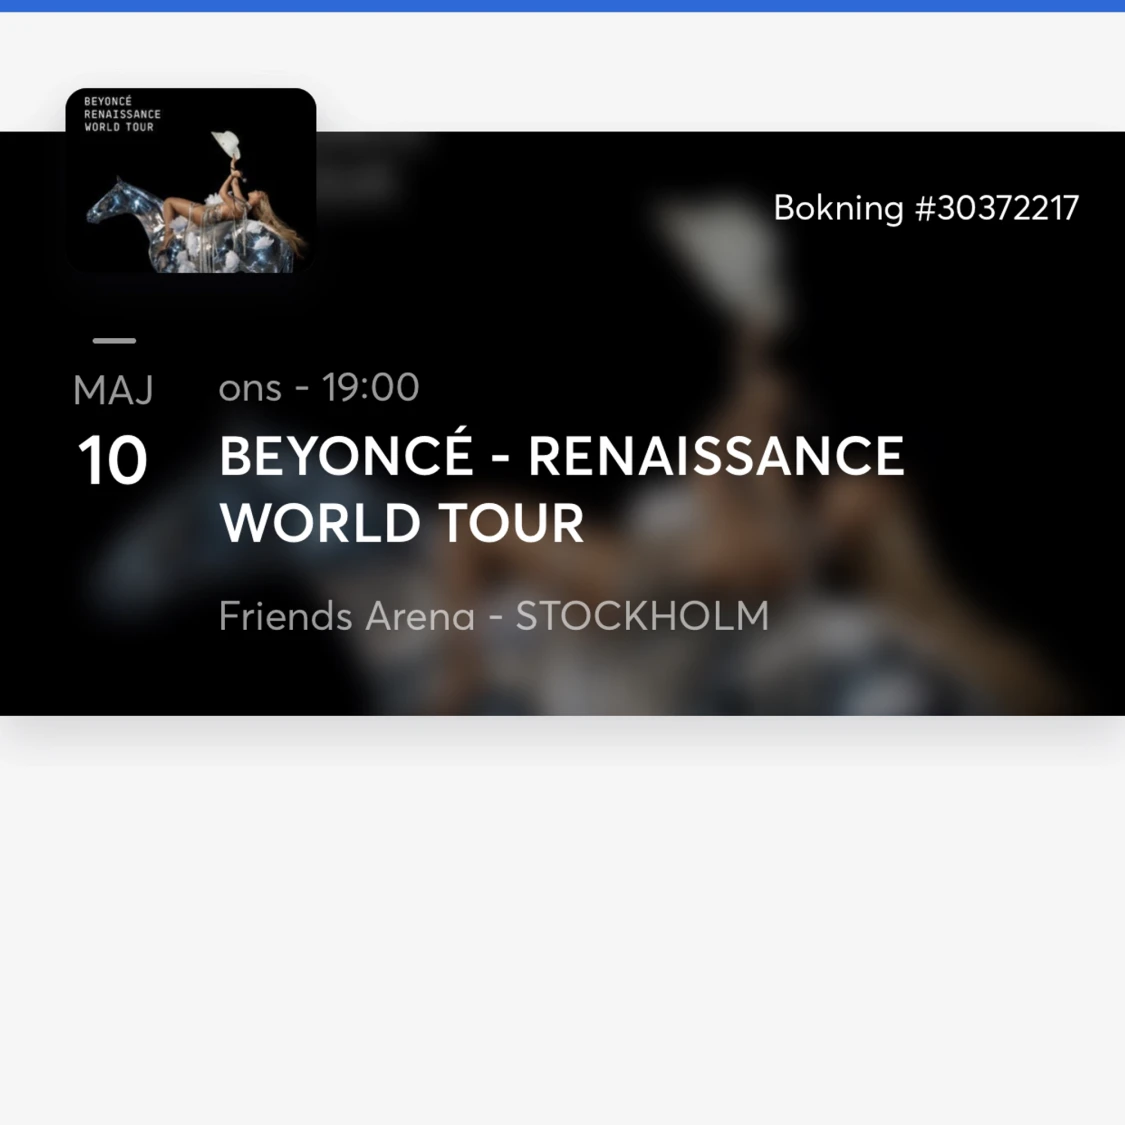Tap the short dash above MAJ

coord(114,341)
